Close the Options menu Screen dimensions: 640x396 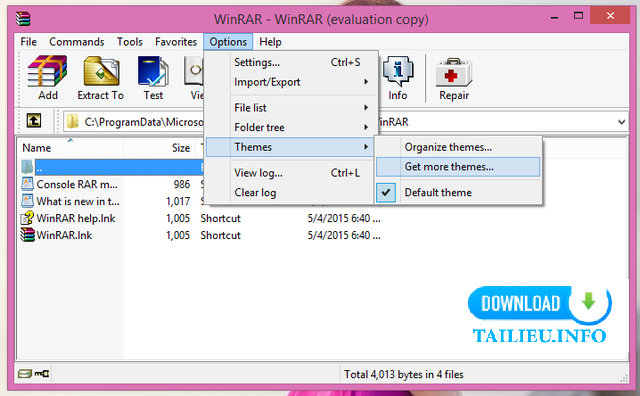[x=228, y=42]
